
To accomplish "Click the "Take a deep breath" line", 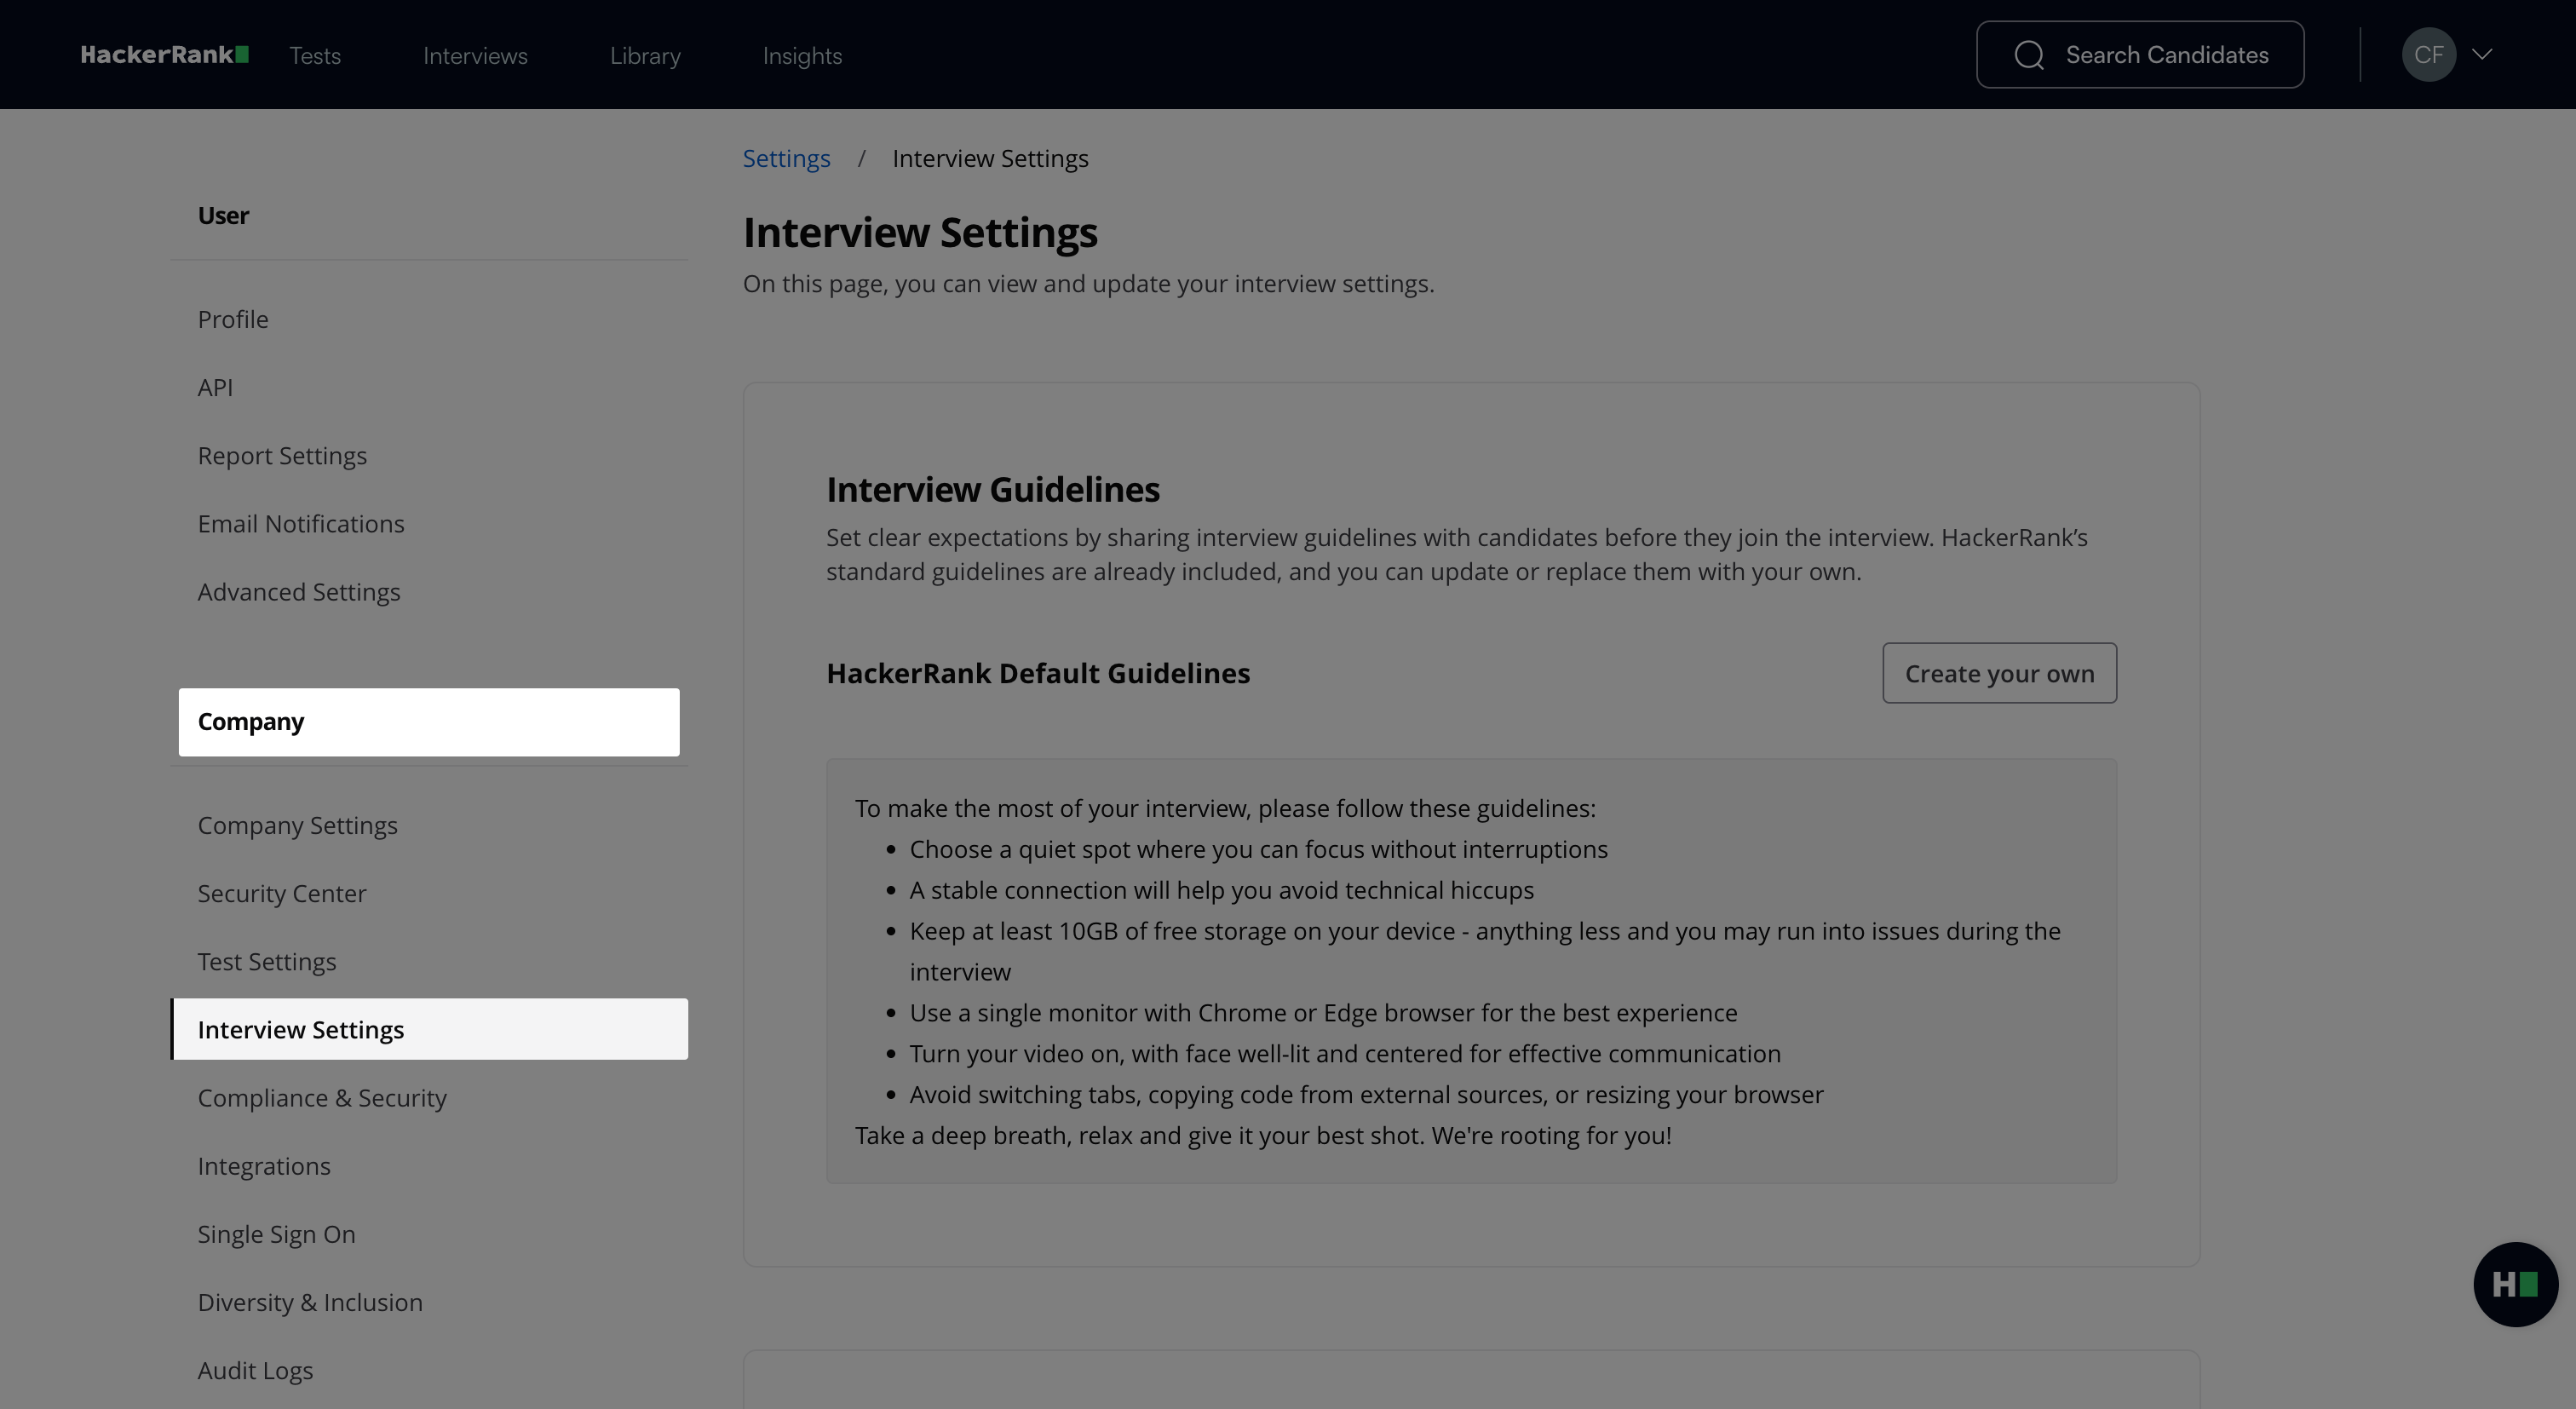I will [x=1263, y=1136].
